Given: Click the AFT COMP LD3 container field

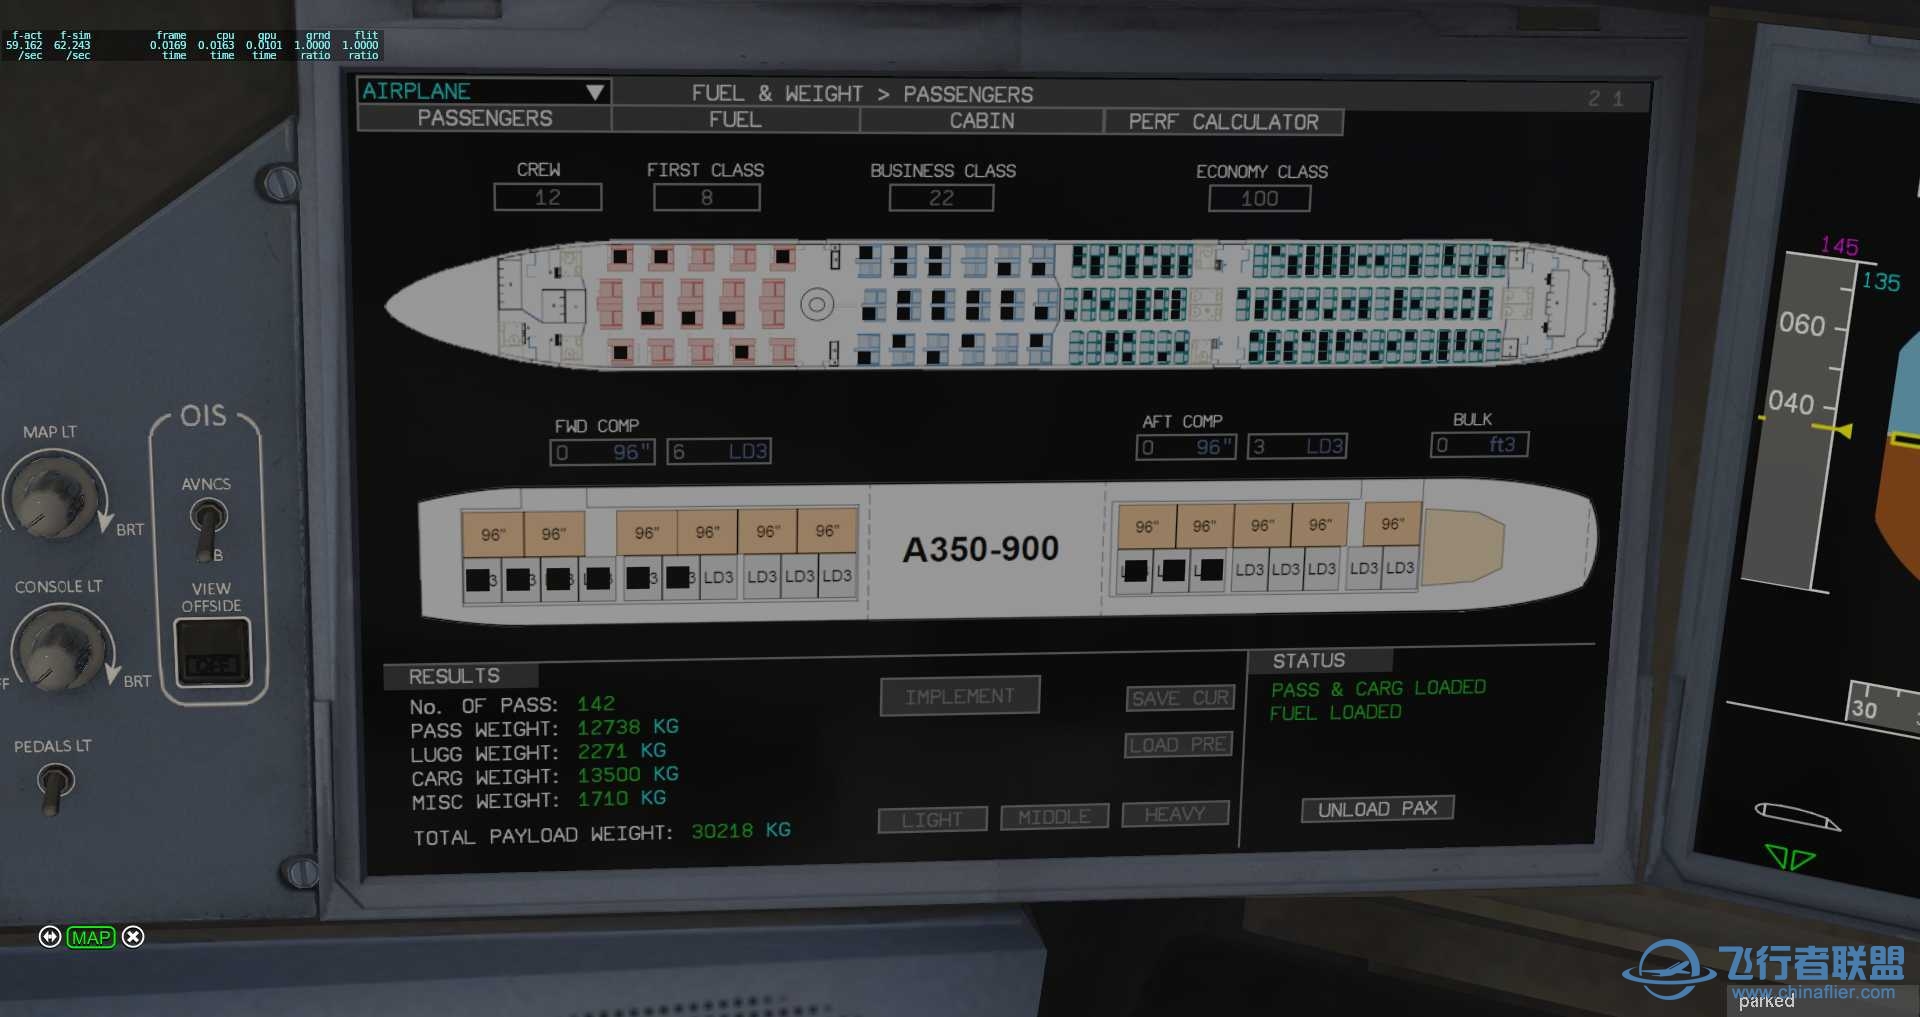Looking at the screenshot, I should [x=1297, y=446].
